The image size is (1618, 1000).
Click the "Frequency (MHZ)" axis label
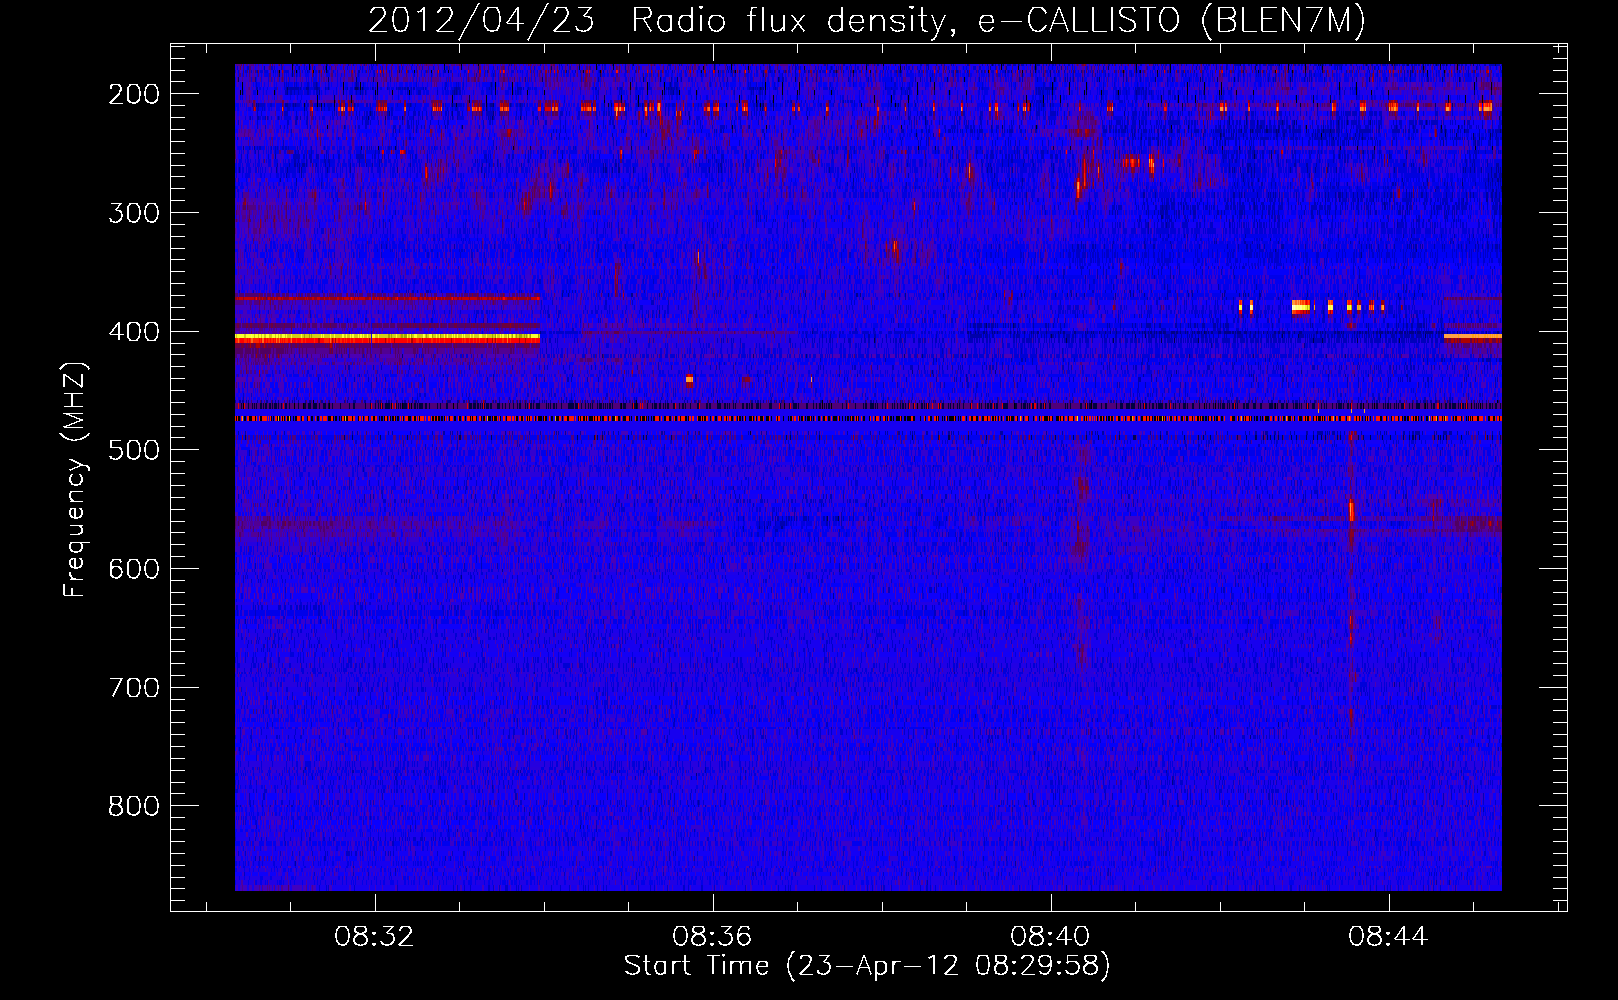pos(76,480)
